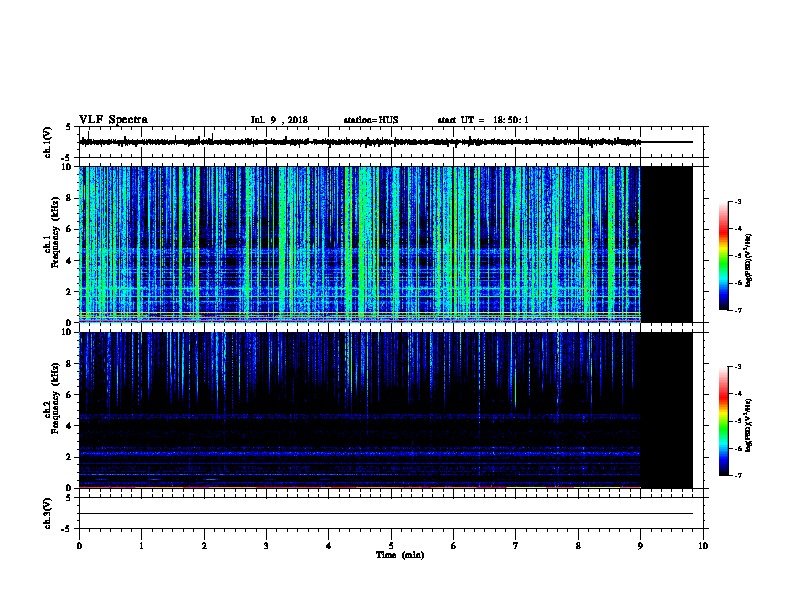Click the ch.1 "Frequency (kHz)" axis label

[x=55, y=232]
